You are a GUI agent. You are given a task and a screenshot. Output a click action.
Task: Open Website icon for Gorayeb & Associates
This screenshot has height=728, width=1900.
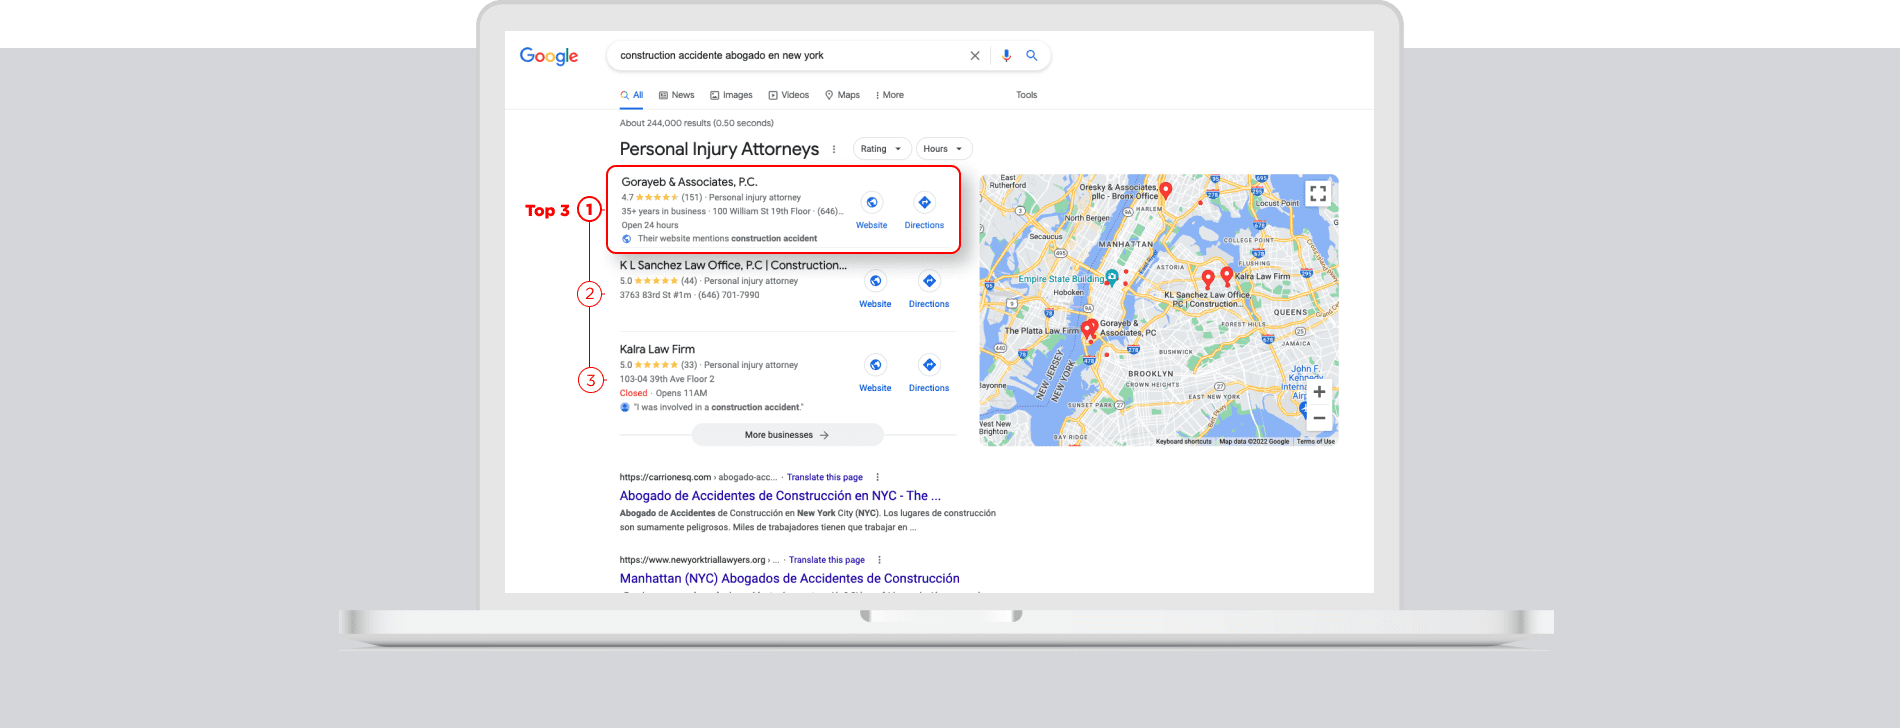872,203
